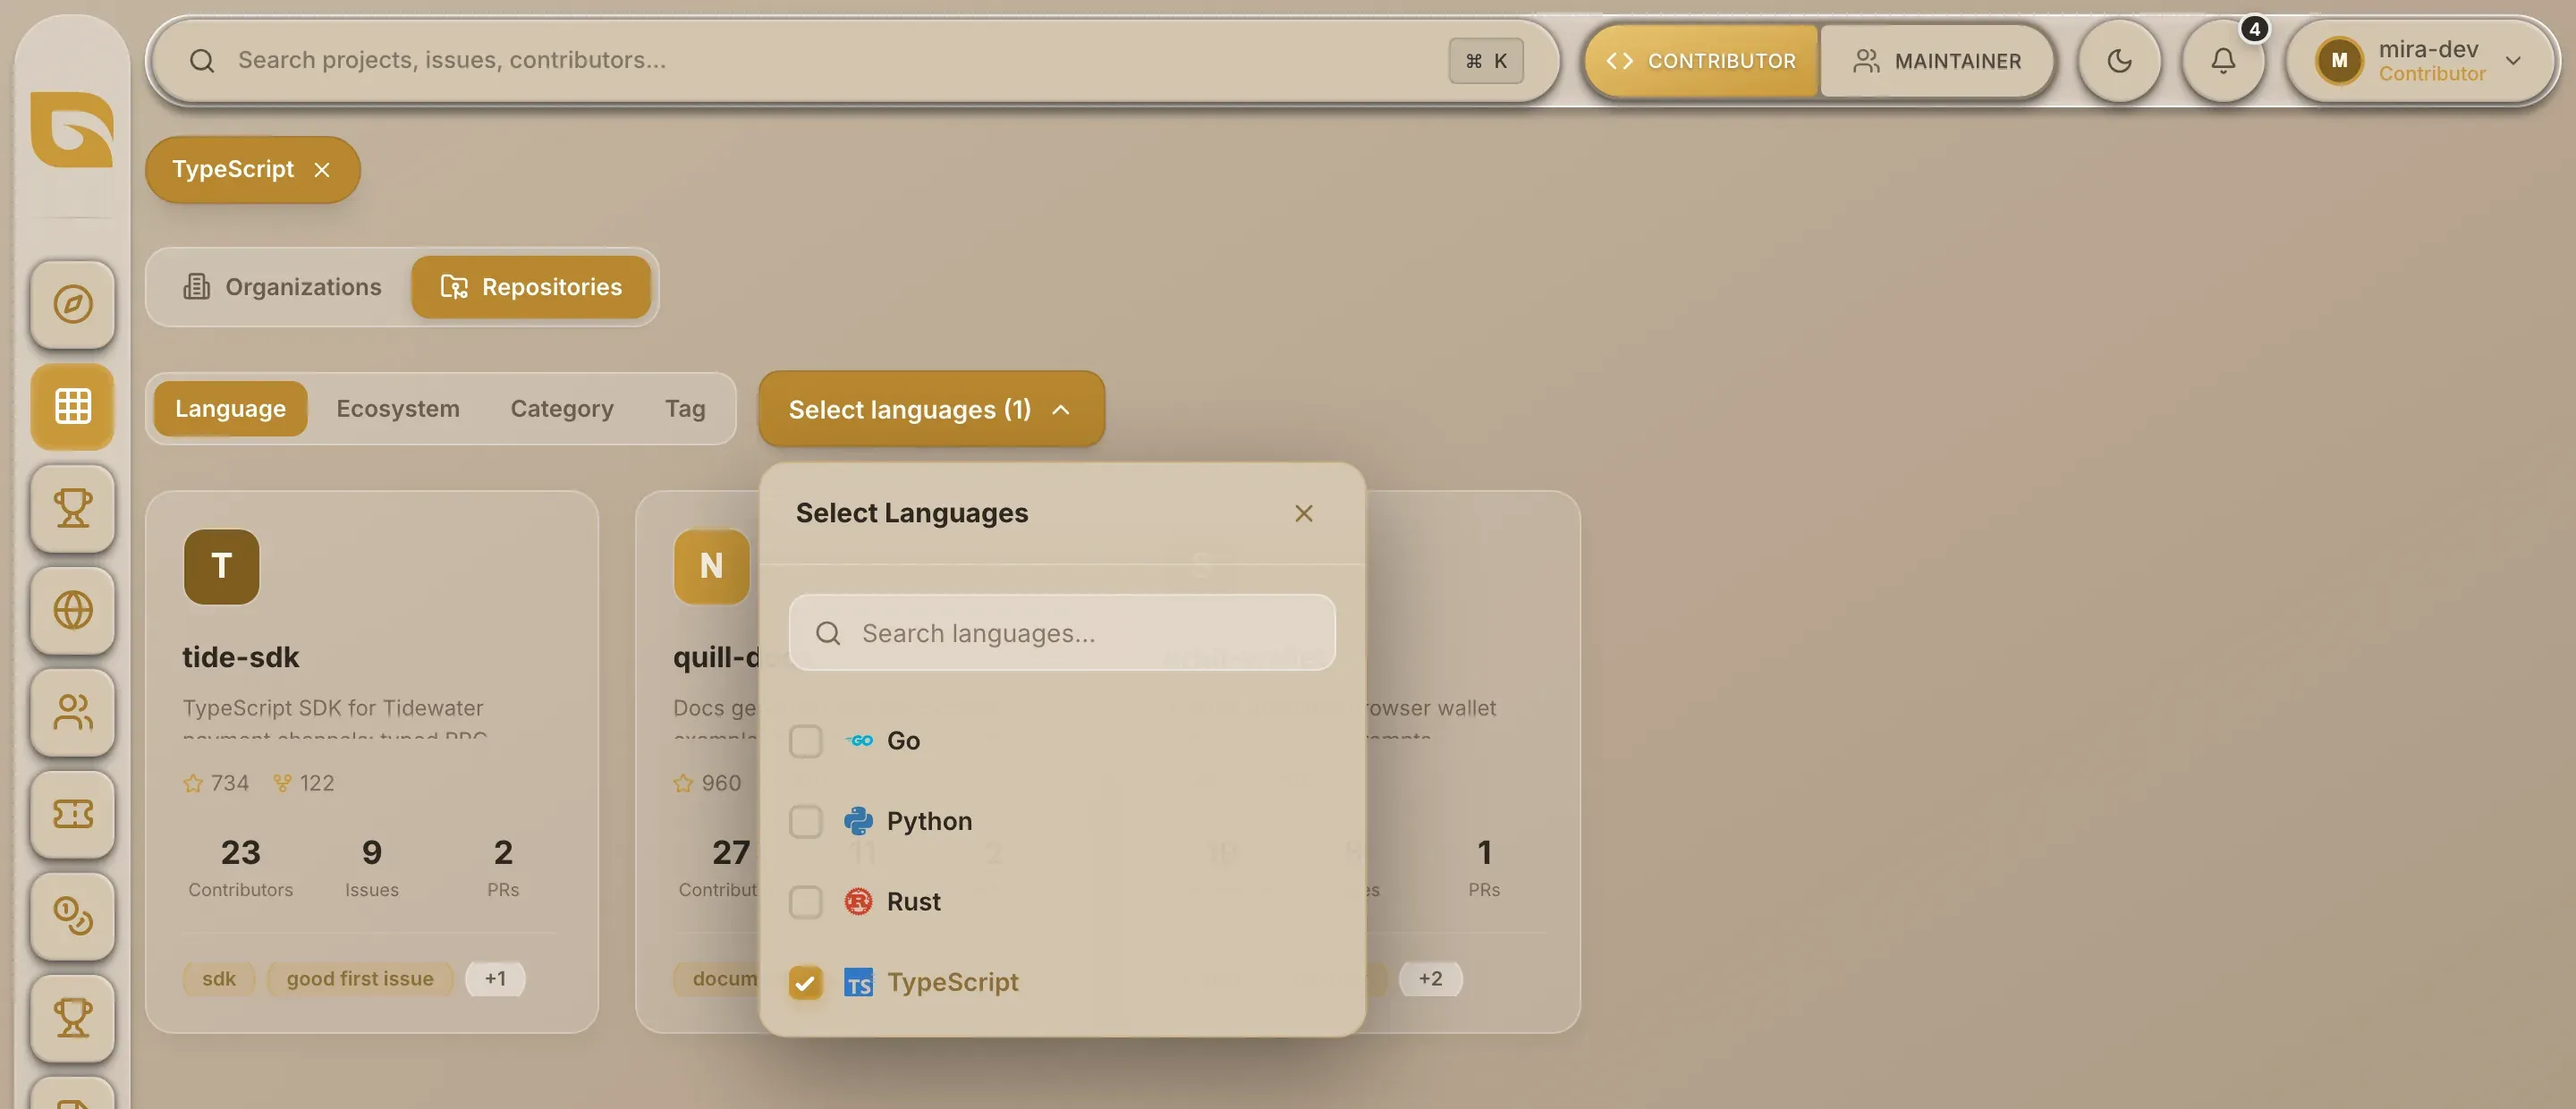Focus the Search languages field

point(1062,633)
